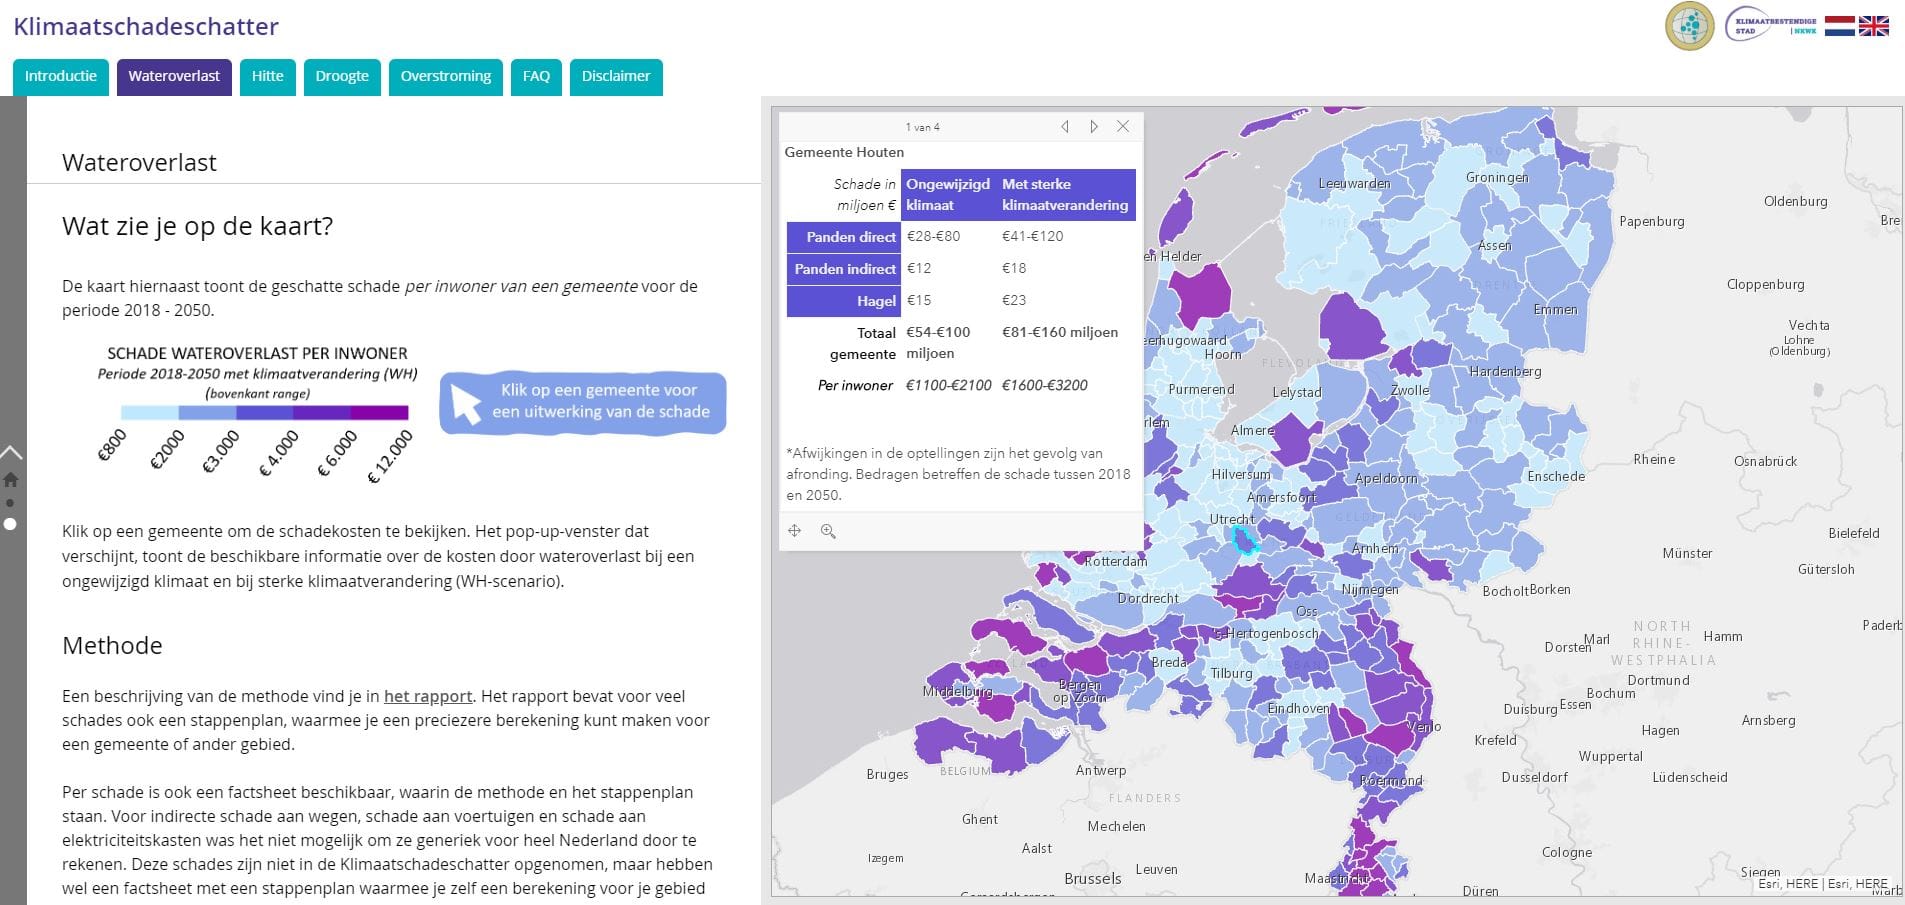Open the Klimaatbestendige Stad NKWK logo
This screenshot has height=905, width=1905.
pos(1771,26)
